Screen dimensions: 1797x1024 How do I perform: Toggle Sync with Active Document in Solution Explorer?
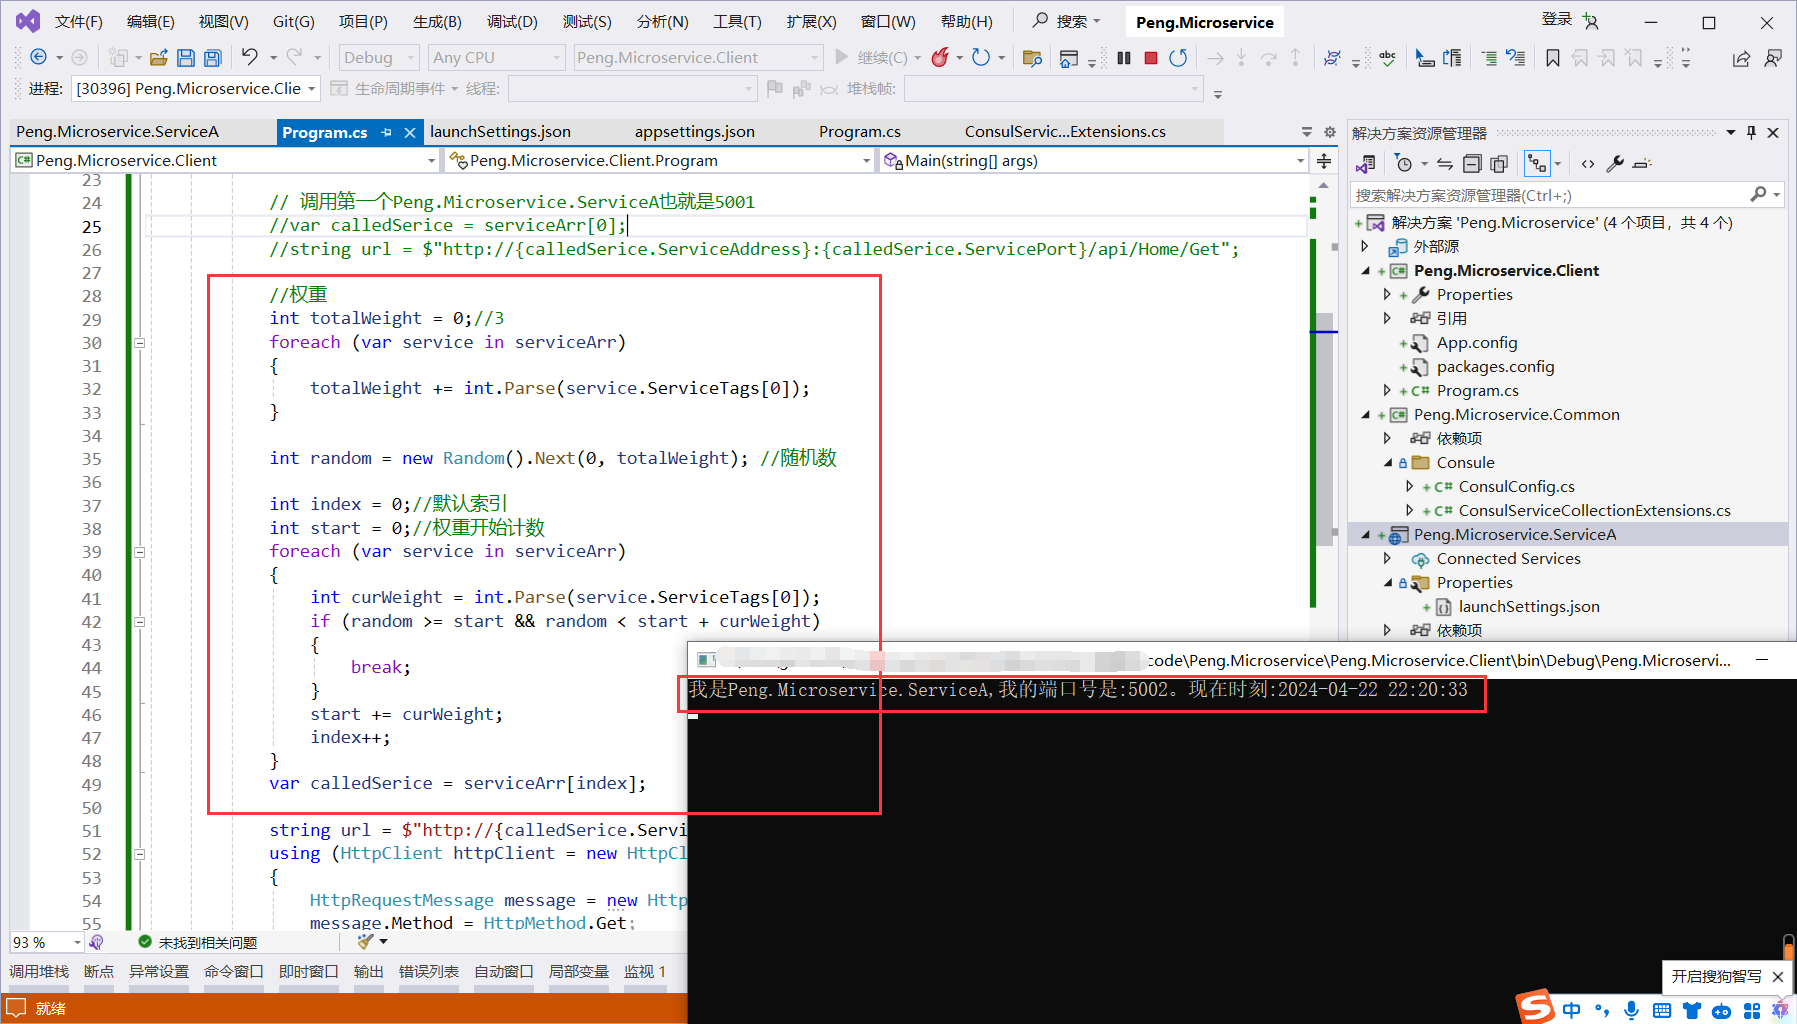pyautogui.click(x=1444, y=164)
